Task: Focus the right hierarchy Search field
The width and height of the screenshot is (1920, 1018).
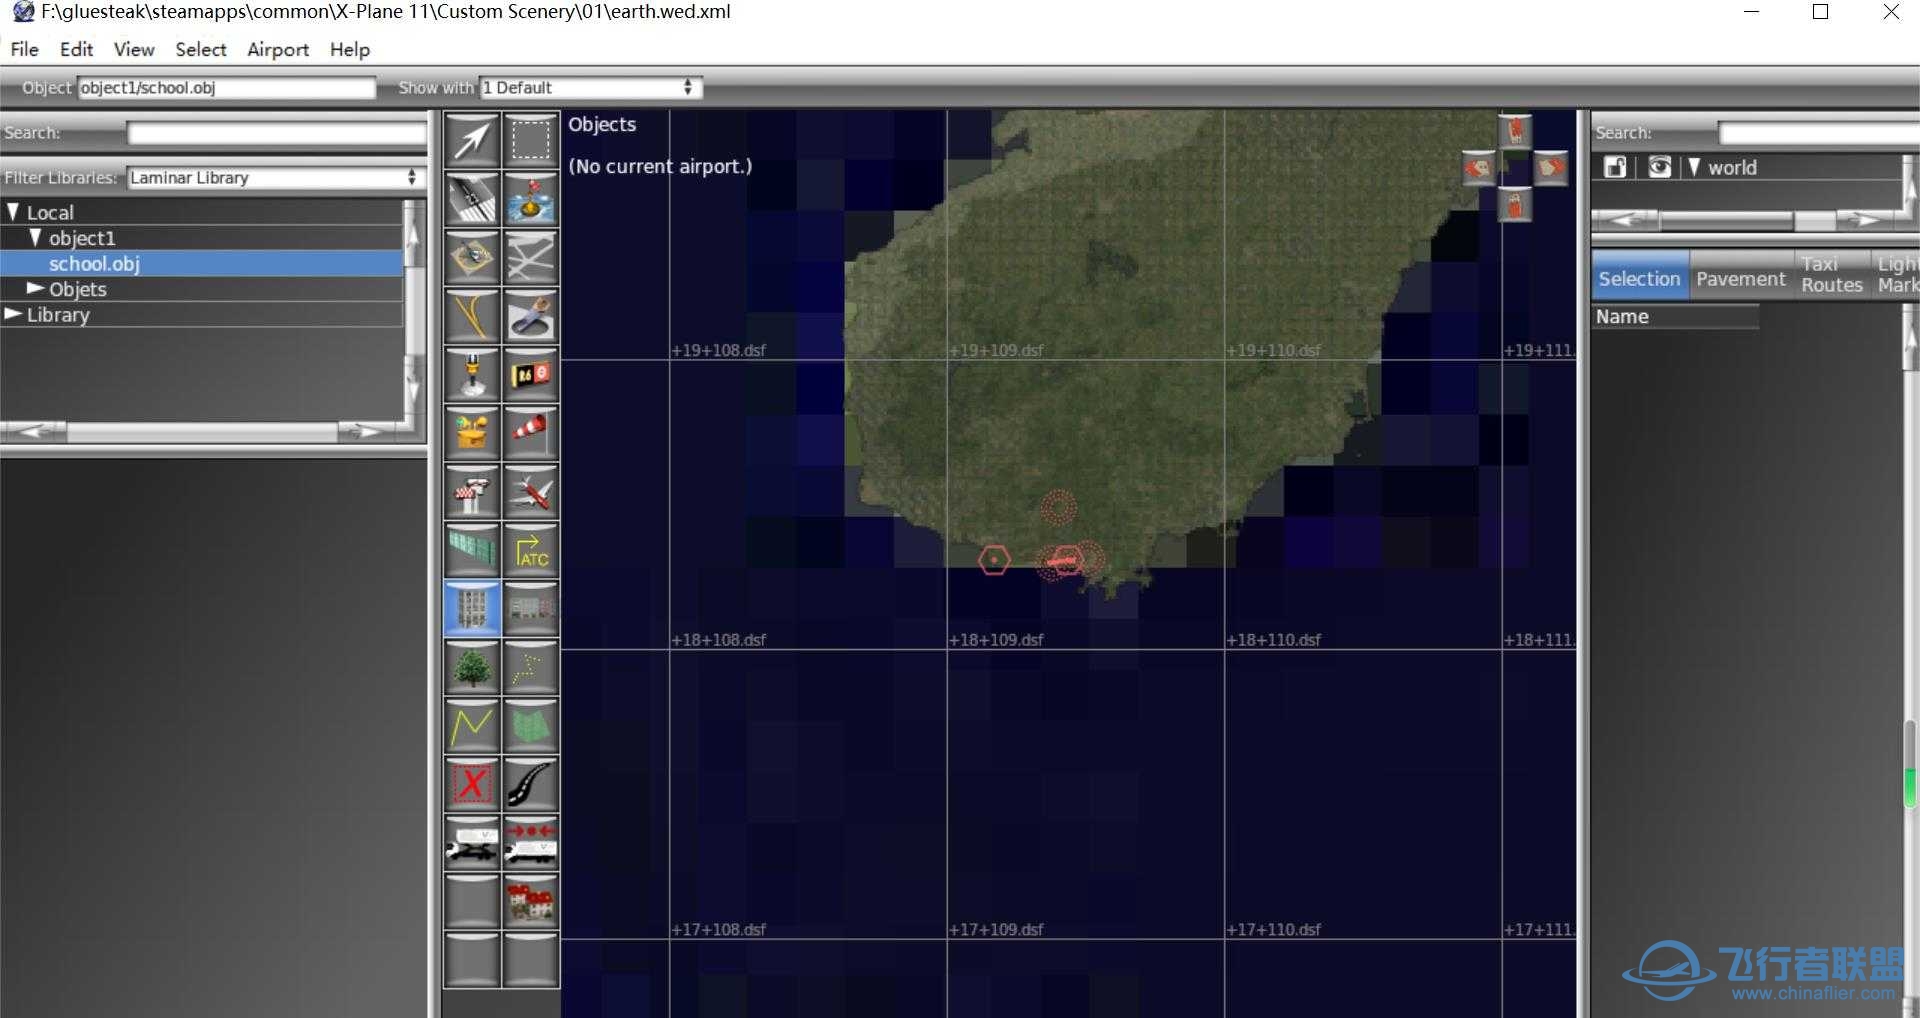Action: click(1818, 133)
